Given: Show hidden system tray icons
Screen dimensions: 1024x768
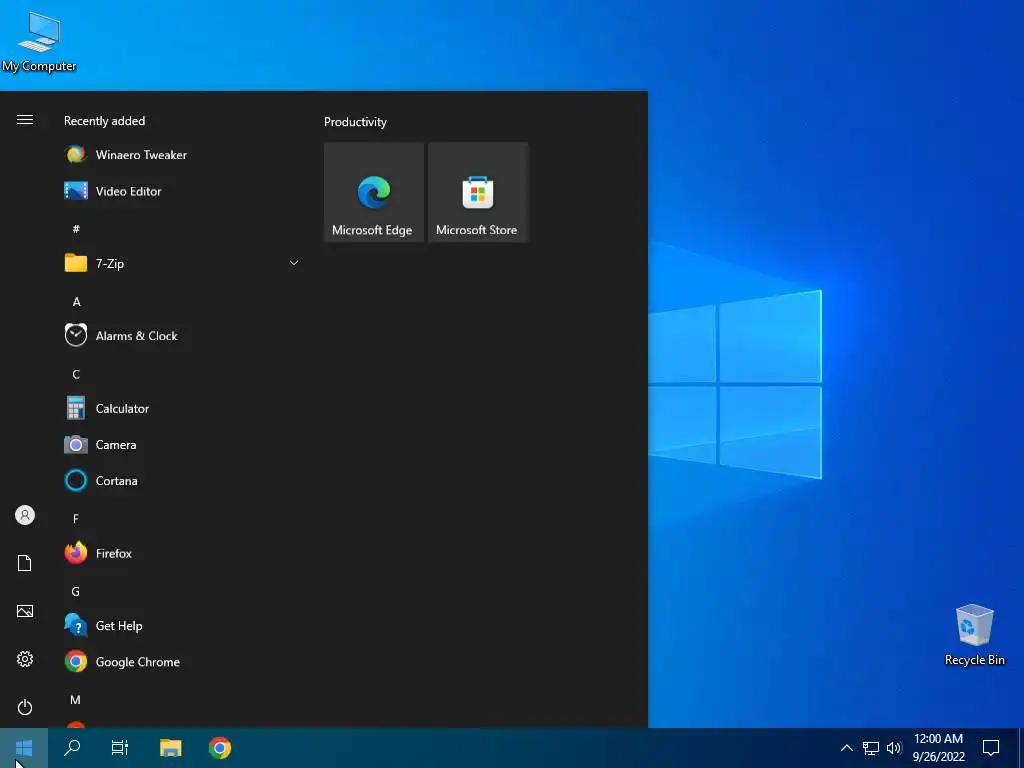Looking at the screenshot, I should pyautogui.click(x=846, y=748).
